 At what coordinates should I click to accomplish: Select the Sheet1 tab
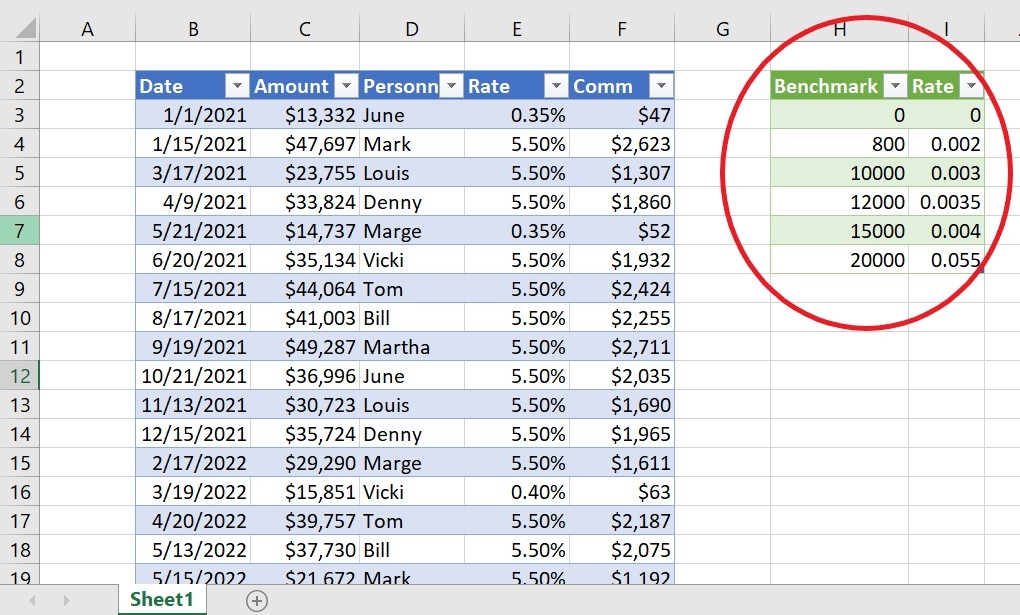click(161, 599)
